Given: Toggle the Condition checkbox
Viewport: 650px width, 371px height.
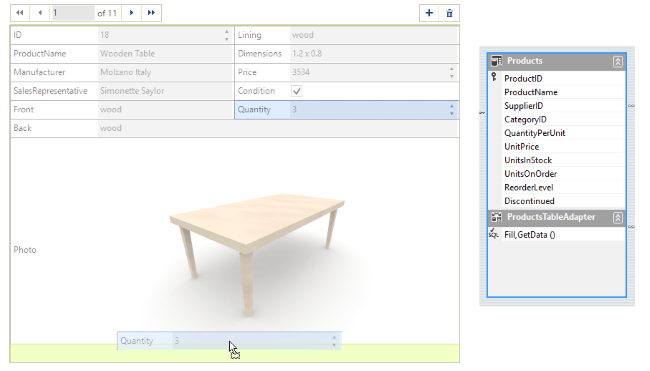Looking at the screenshot, I should 296,91.
